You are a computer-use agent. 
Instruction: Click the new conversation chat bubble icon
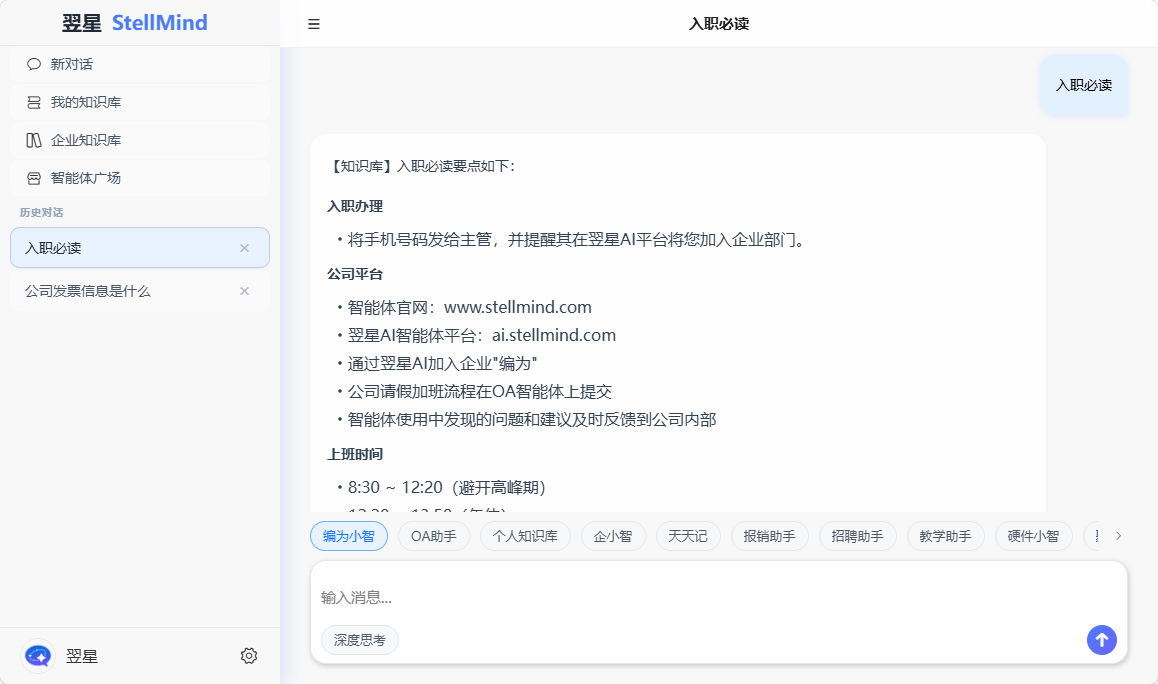[x=33, y=64]
